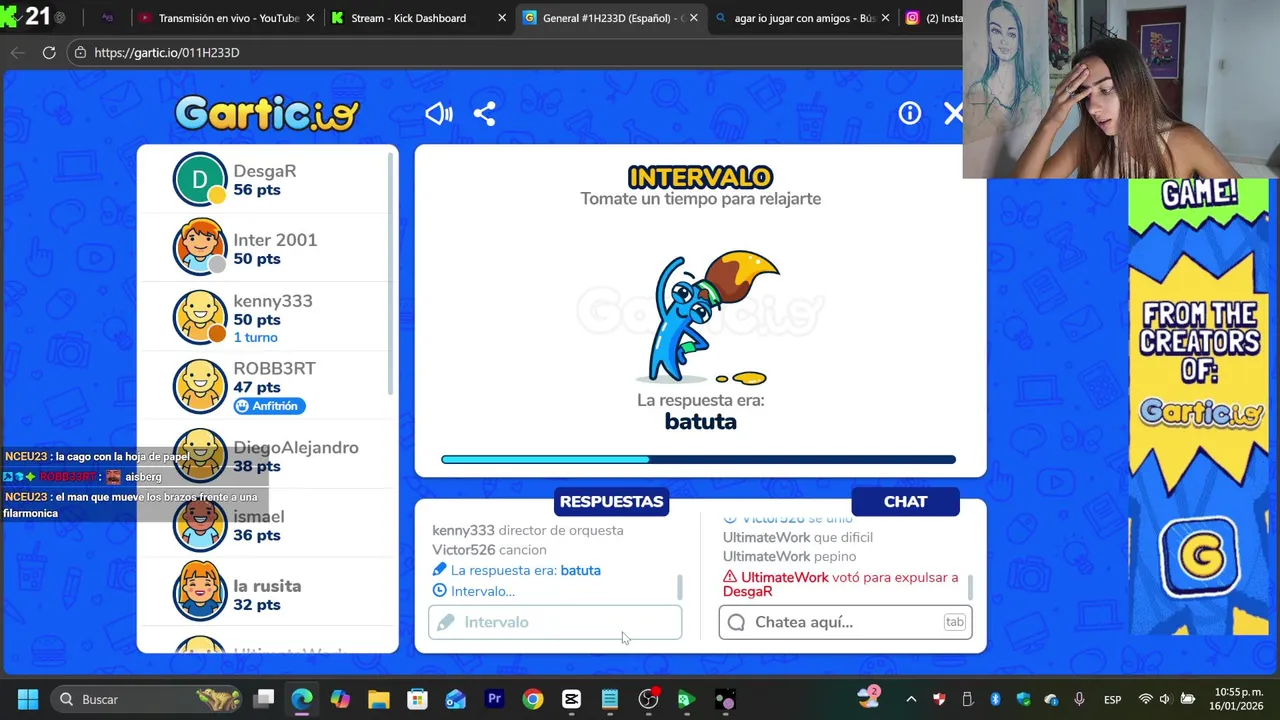Click the answers panel scrollbar

(680, 587)
